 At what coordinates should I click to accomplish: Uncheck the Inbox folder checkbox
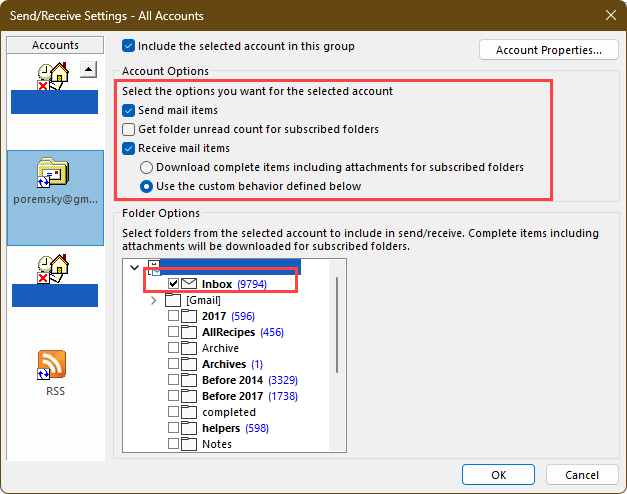(x=173, y=284)
